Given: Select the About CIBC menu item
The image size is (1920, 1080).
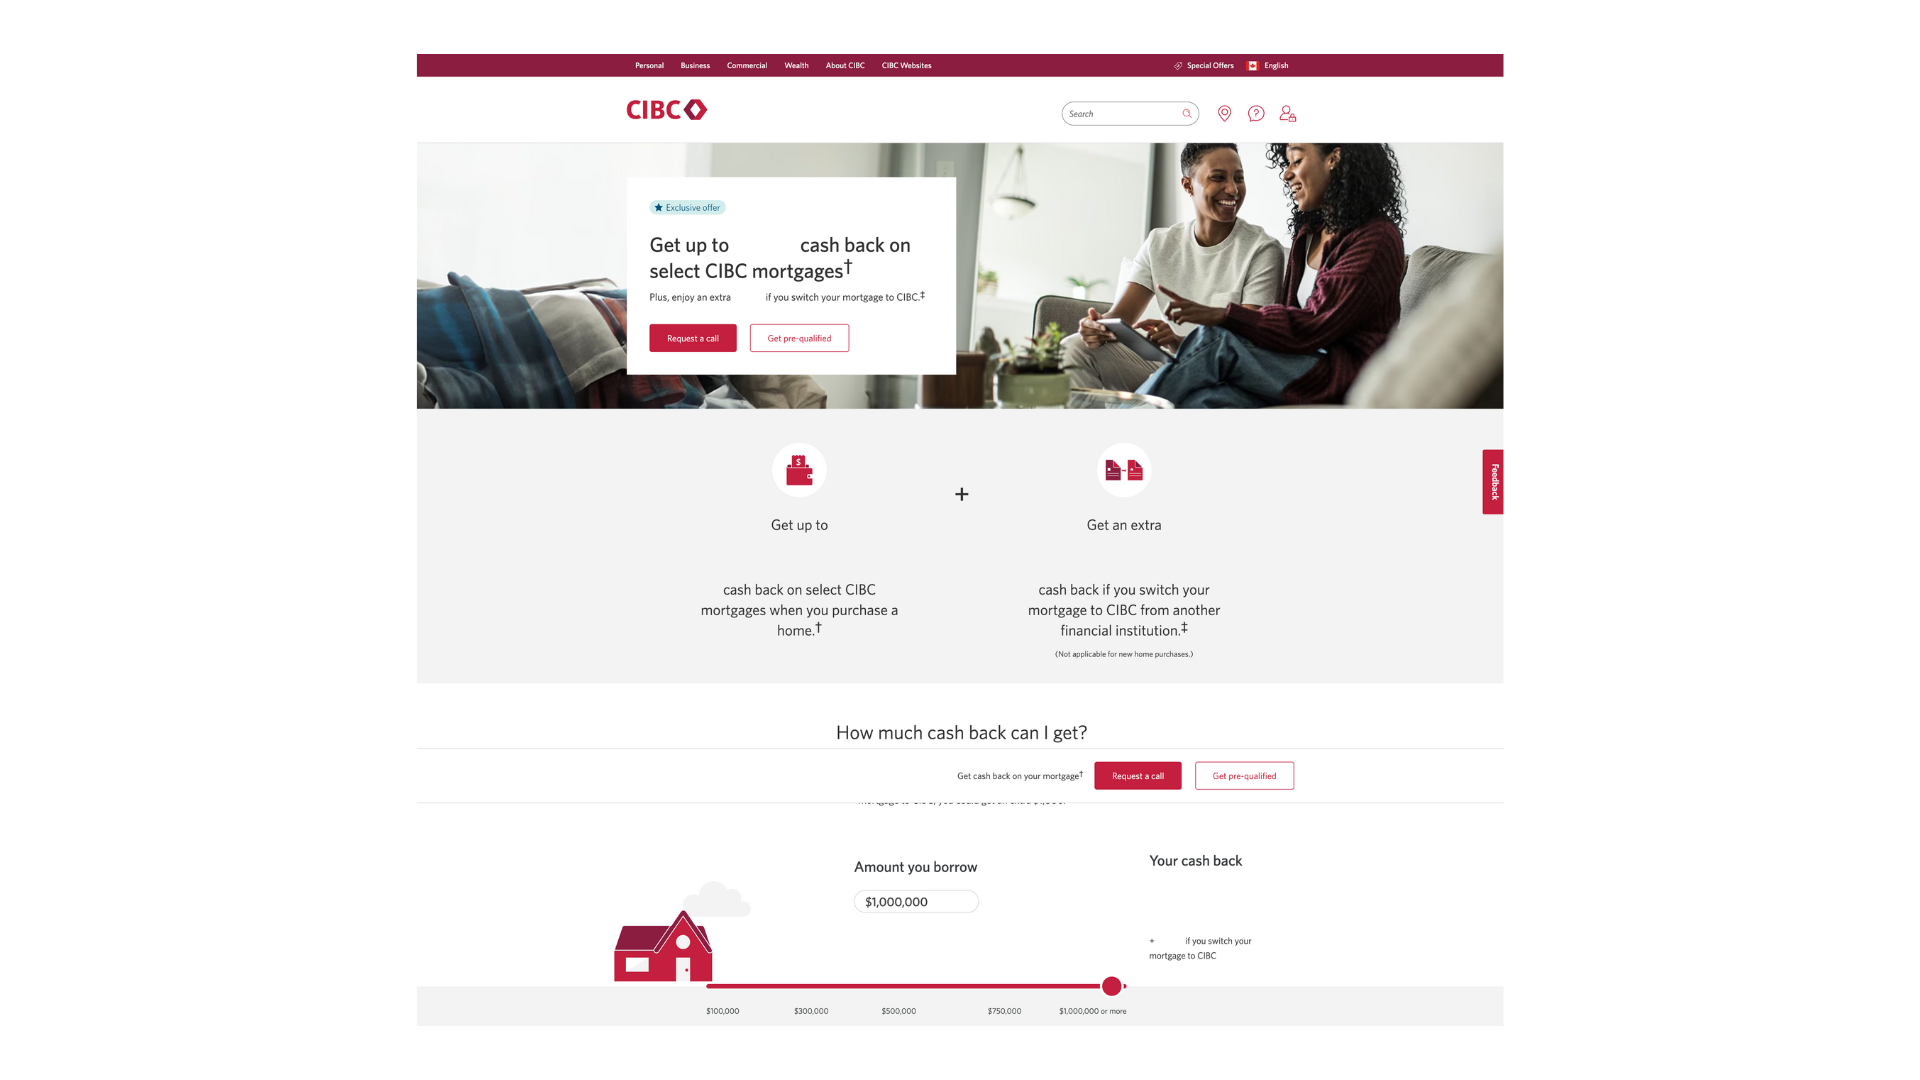Looking at the screenshot, I should (844, 65).
